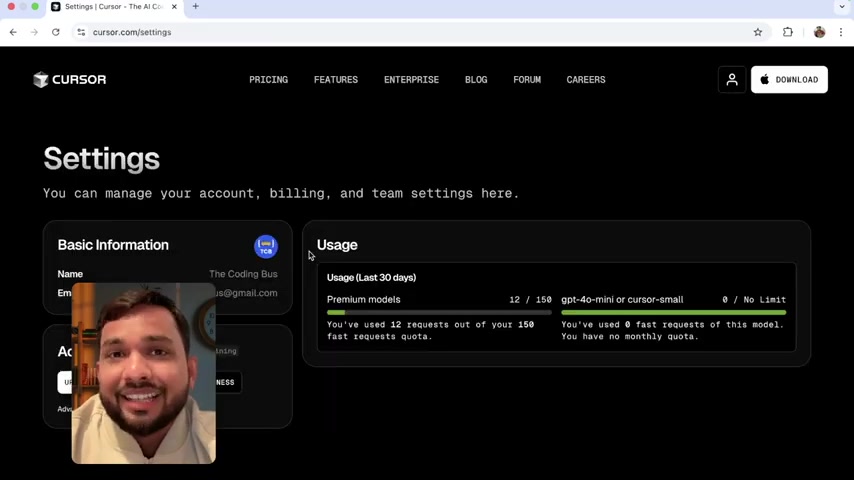Click the '0 / No Limit' usage count

(x=754, y=300)
